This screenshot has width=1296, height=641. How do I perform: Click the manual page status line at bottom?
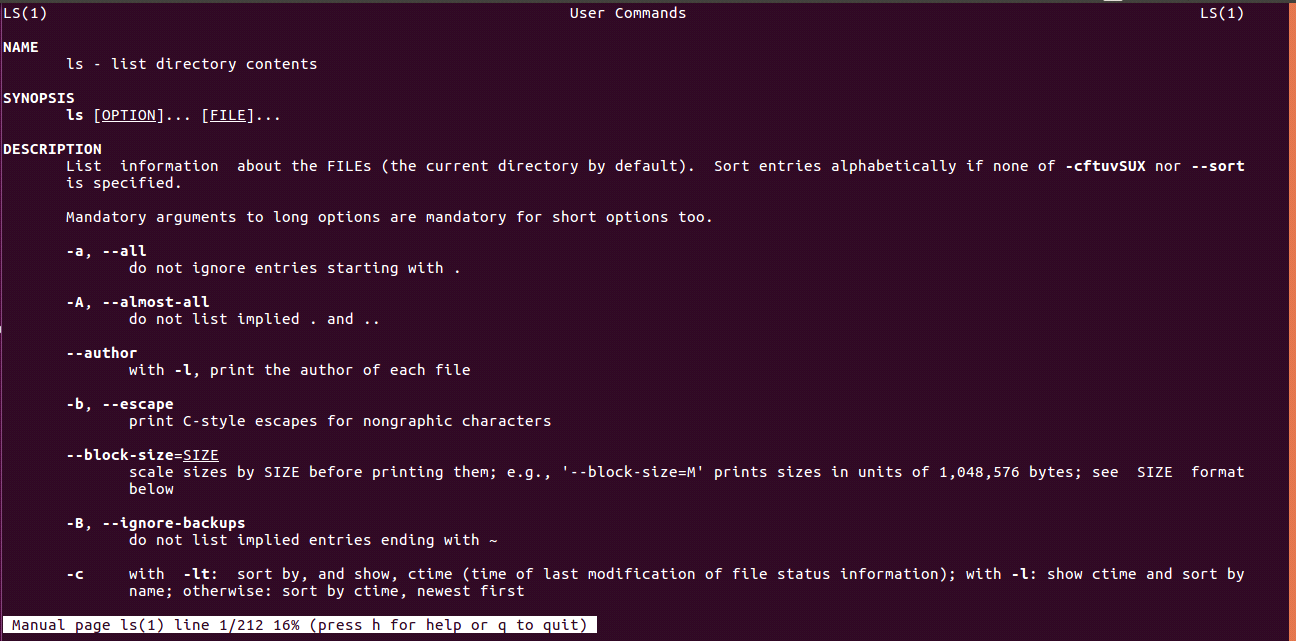(300, 625)
